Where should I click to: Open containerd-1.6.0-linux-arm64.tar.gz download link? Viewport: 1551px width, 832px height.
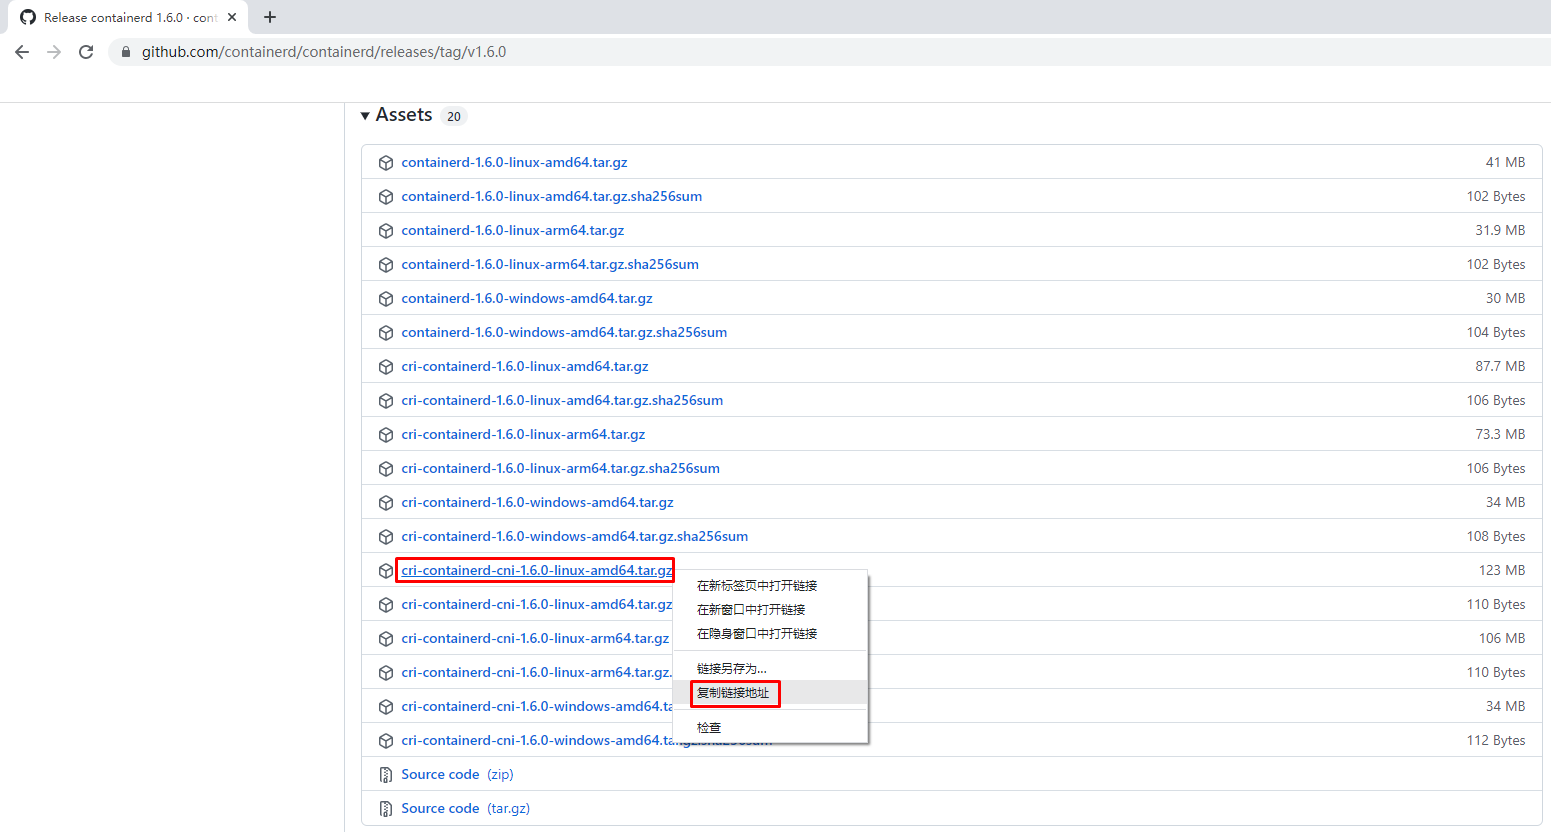pyautogui.click(x=512, y=230)
